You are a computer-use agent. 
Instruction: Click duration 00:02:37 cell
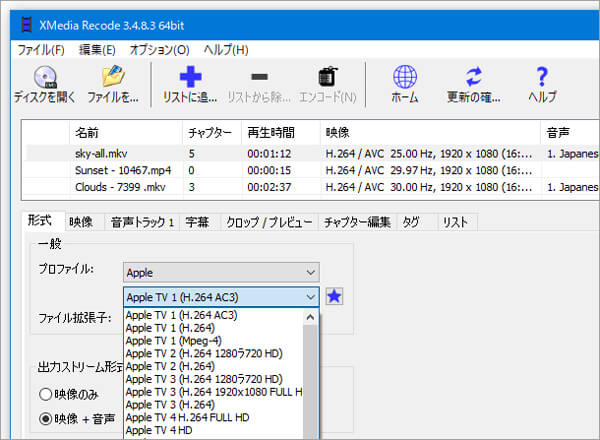pyautogui.click(x=269, y=187)
